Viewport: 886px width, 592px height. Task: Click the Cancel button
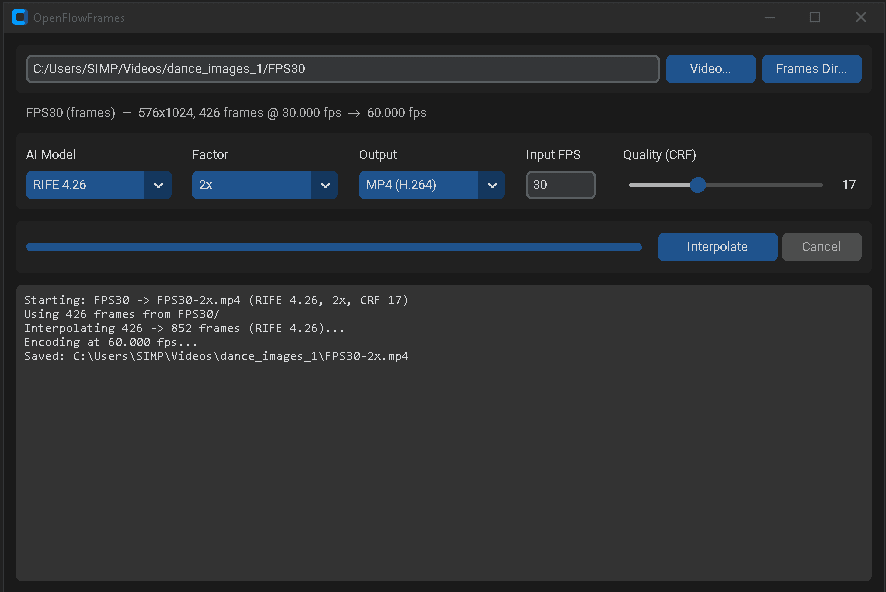pos(822,247)
